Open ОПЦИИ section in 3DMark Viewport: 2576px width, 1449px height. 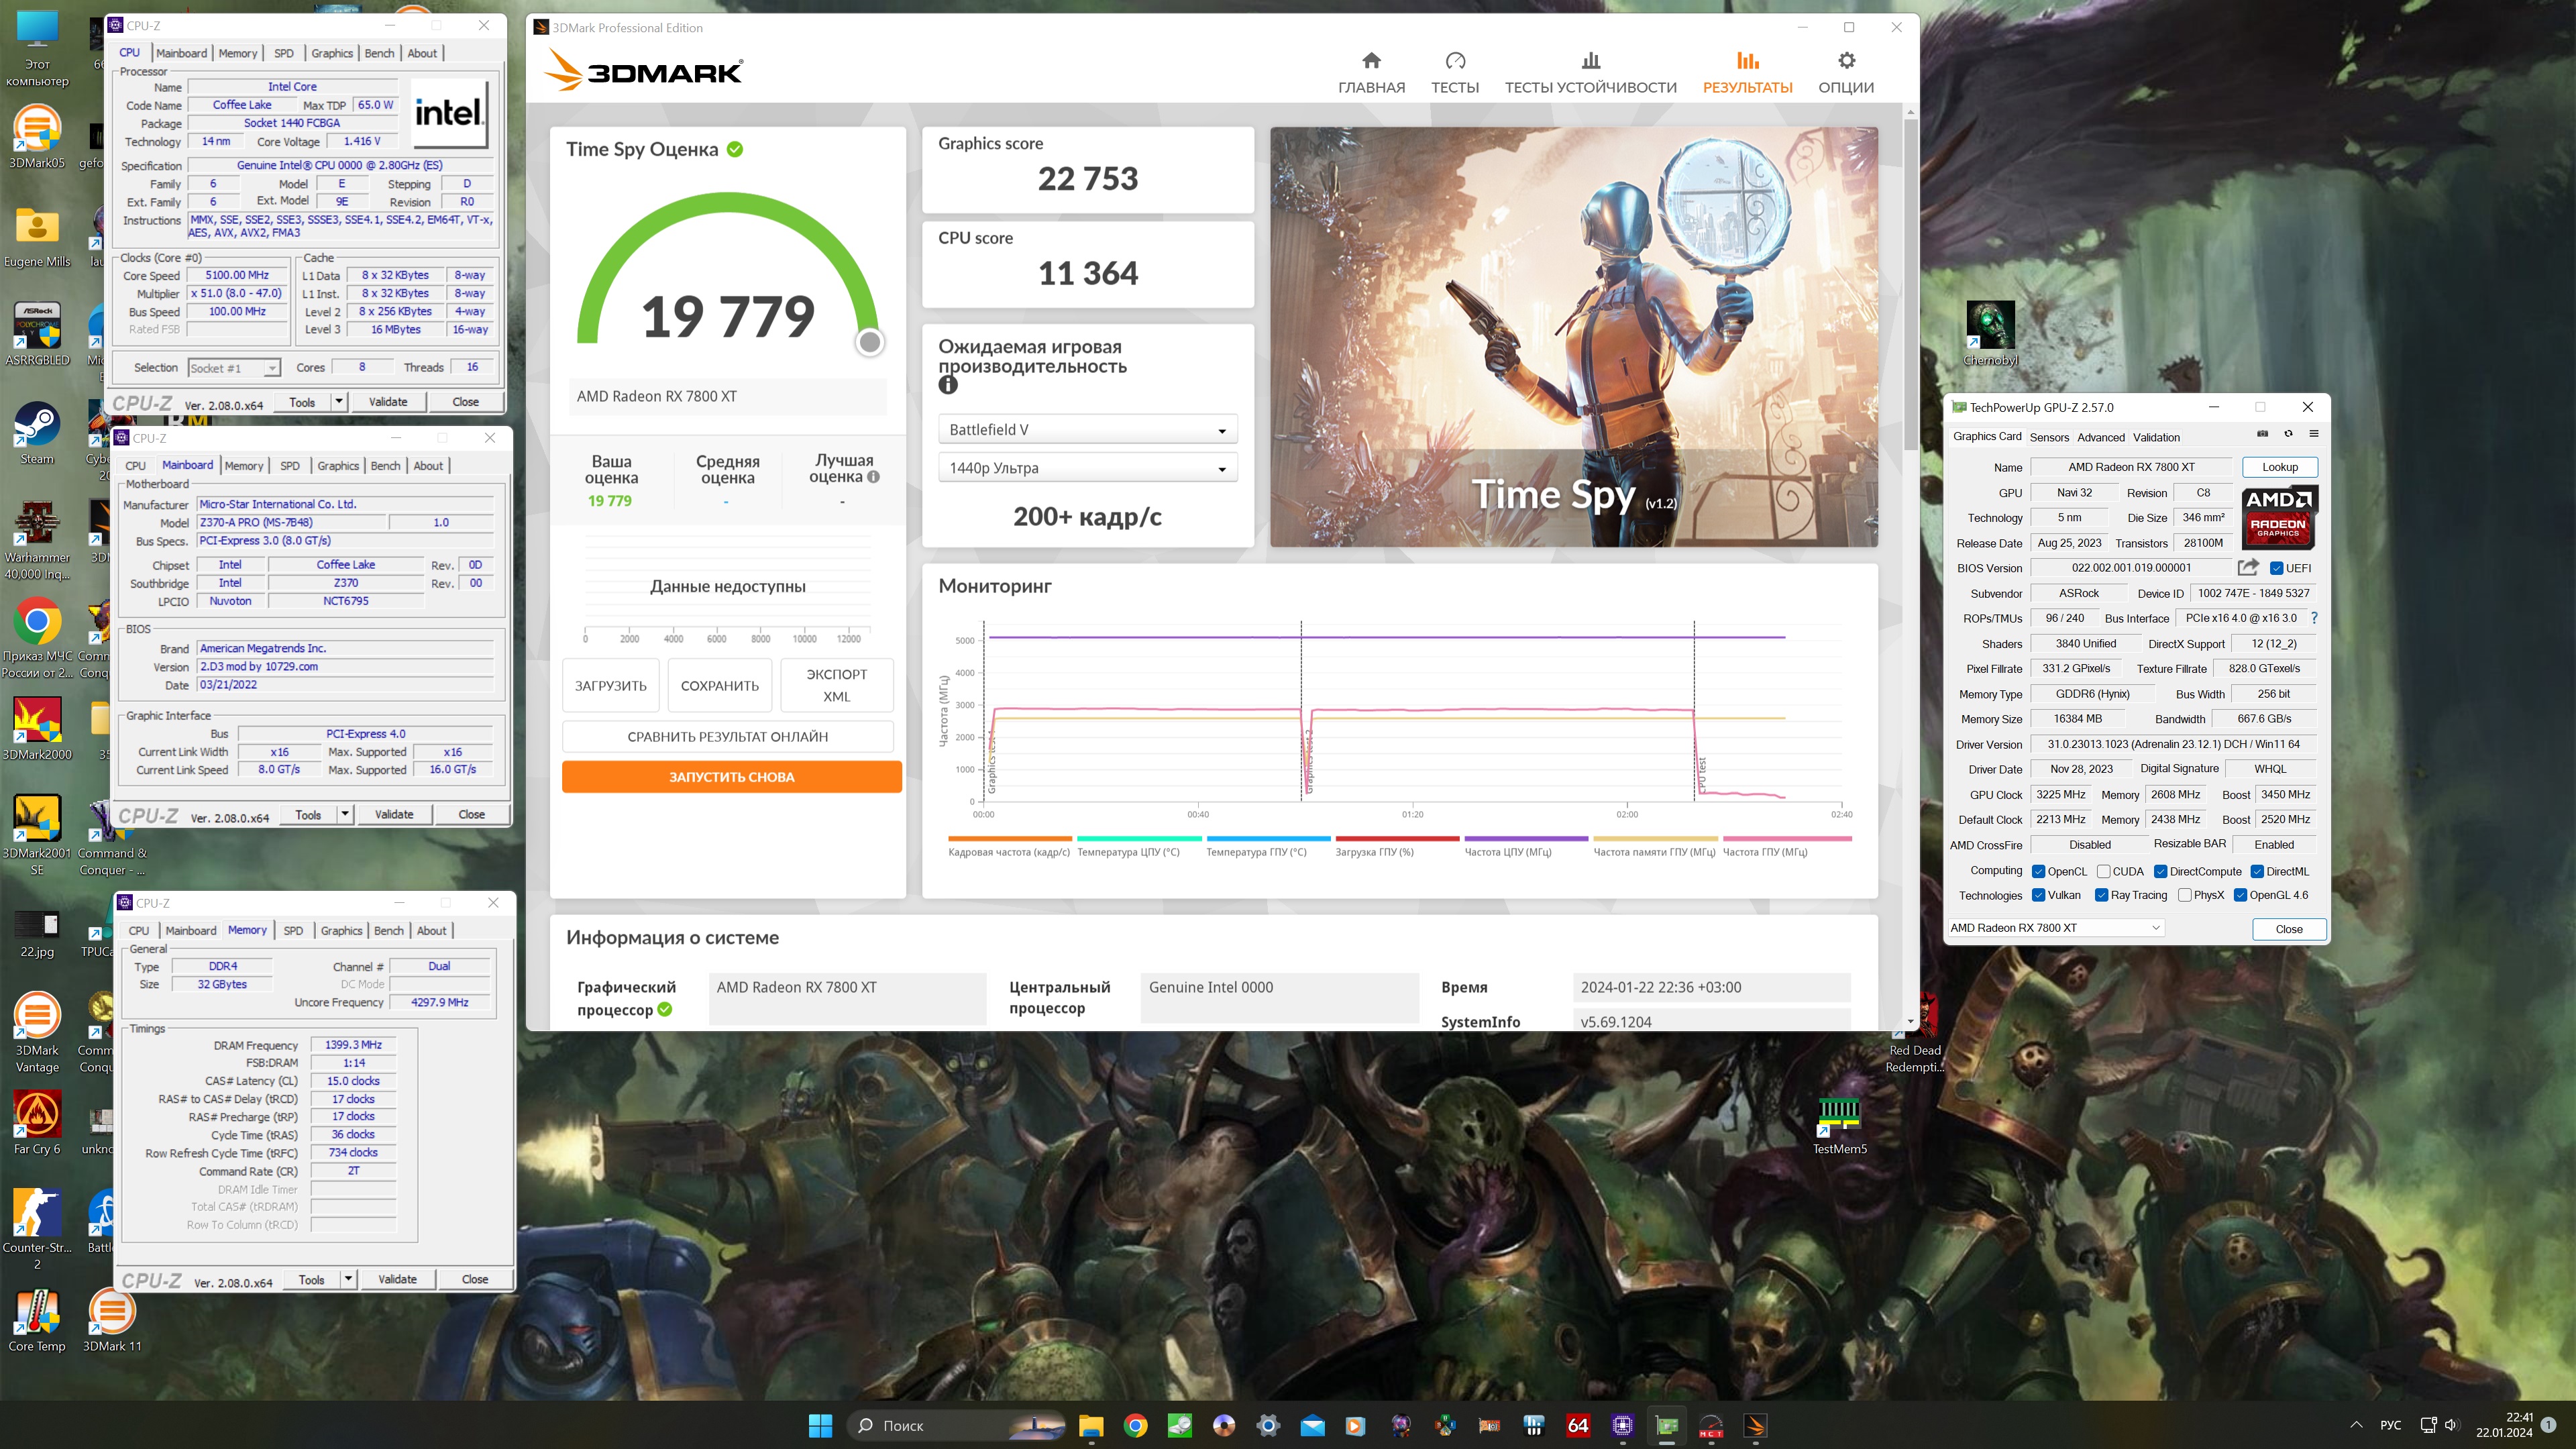point(1846,73)
